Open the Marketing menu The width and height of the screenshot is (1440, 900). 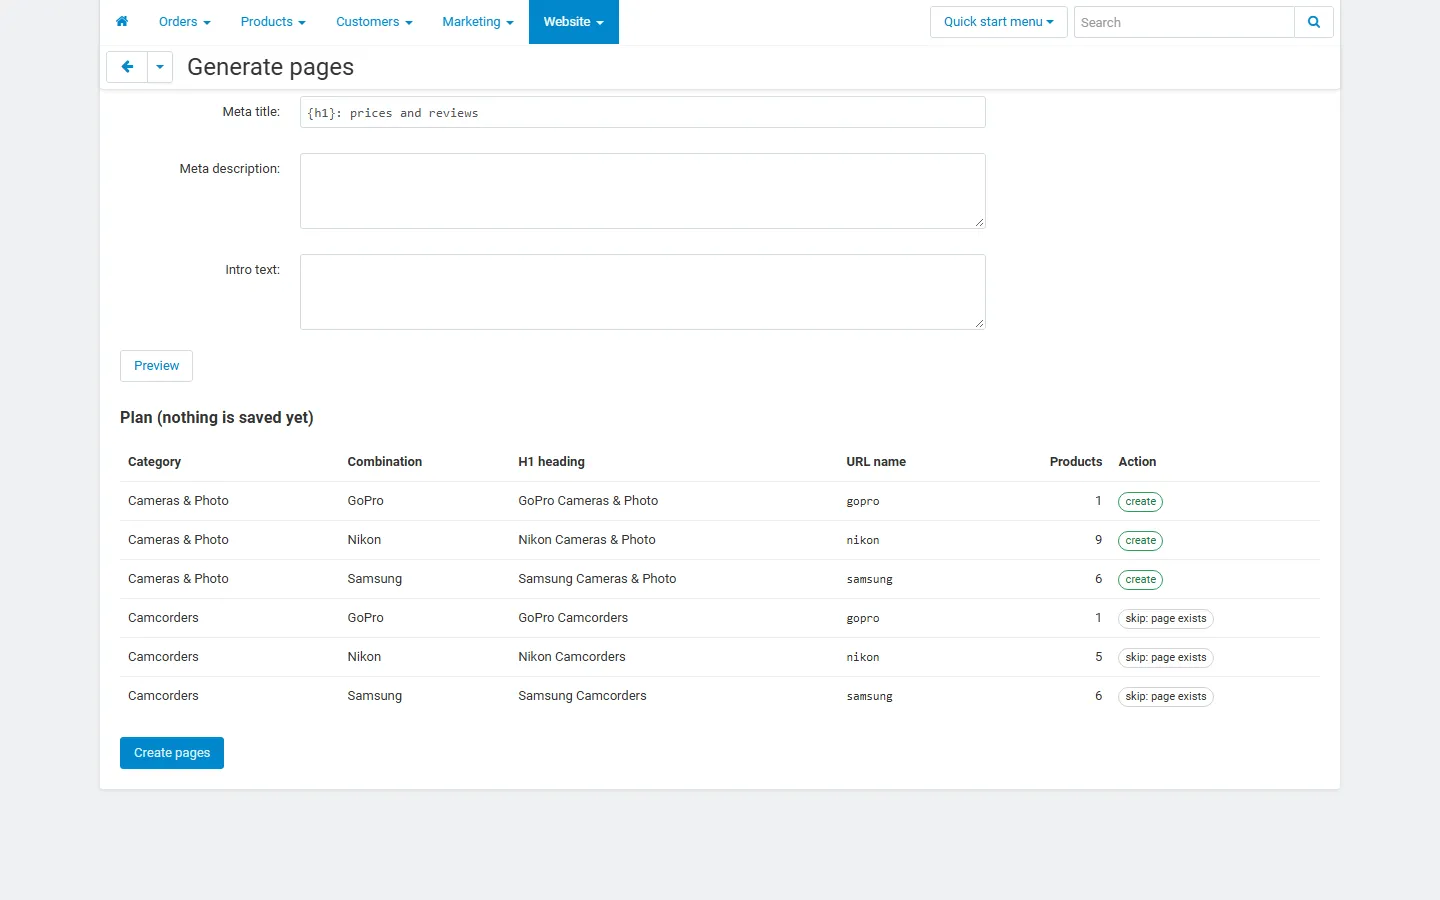[478, 22]
